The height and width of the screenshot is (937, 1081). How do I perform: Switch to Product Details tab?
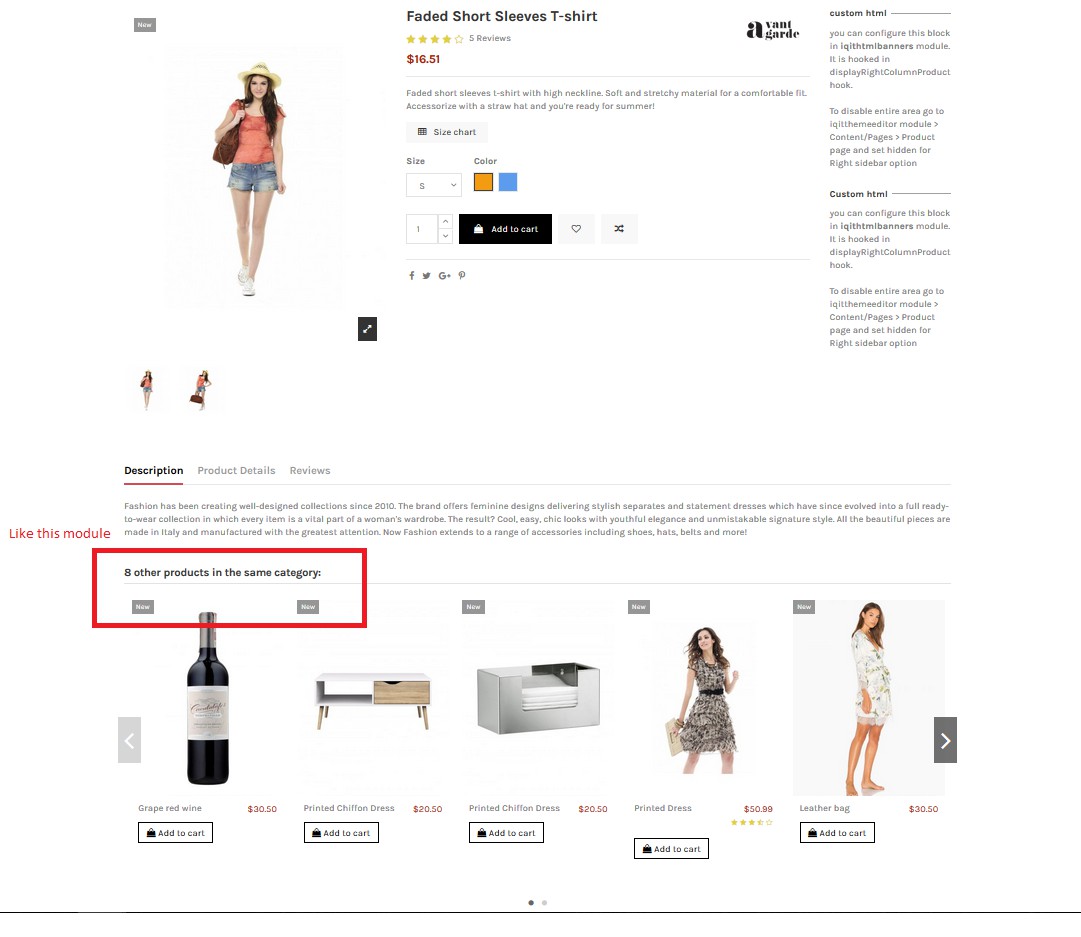click(x=236, y=470)
